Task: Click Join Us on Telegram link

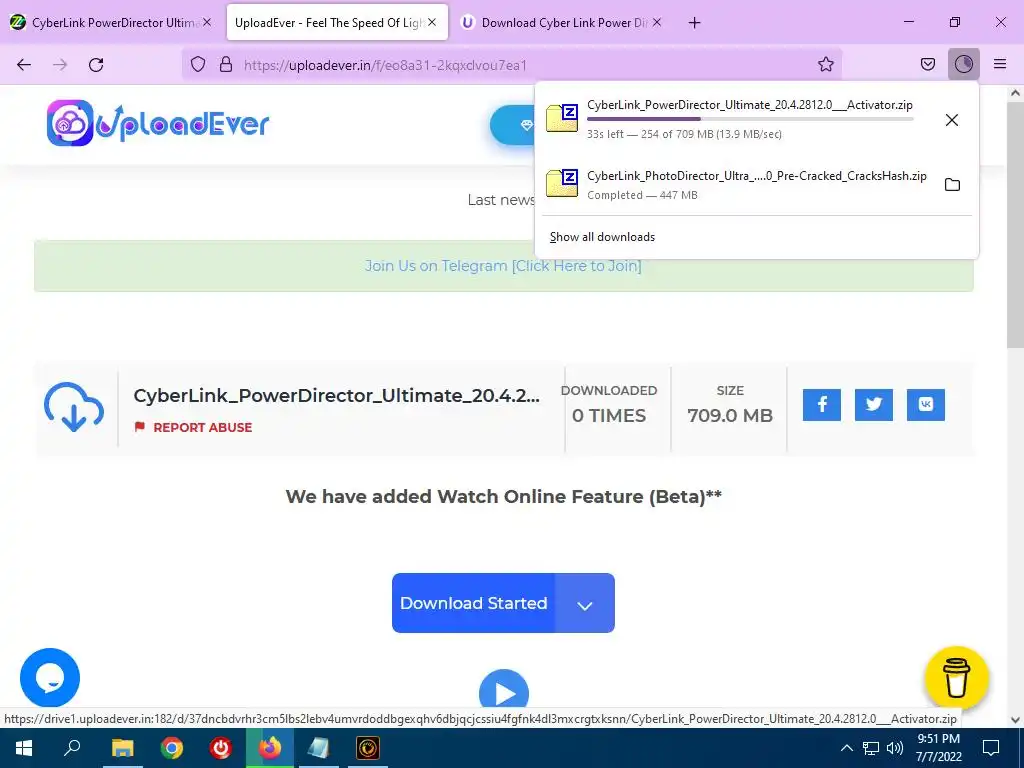Action: 503,266
